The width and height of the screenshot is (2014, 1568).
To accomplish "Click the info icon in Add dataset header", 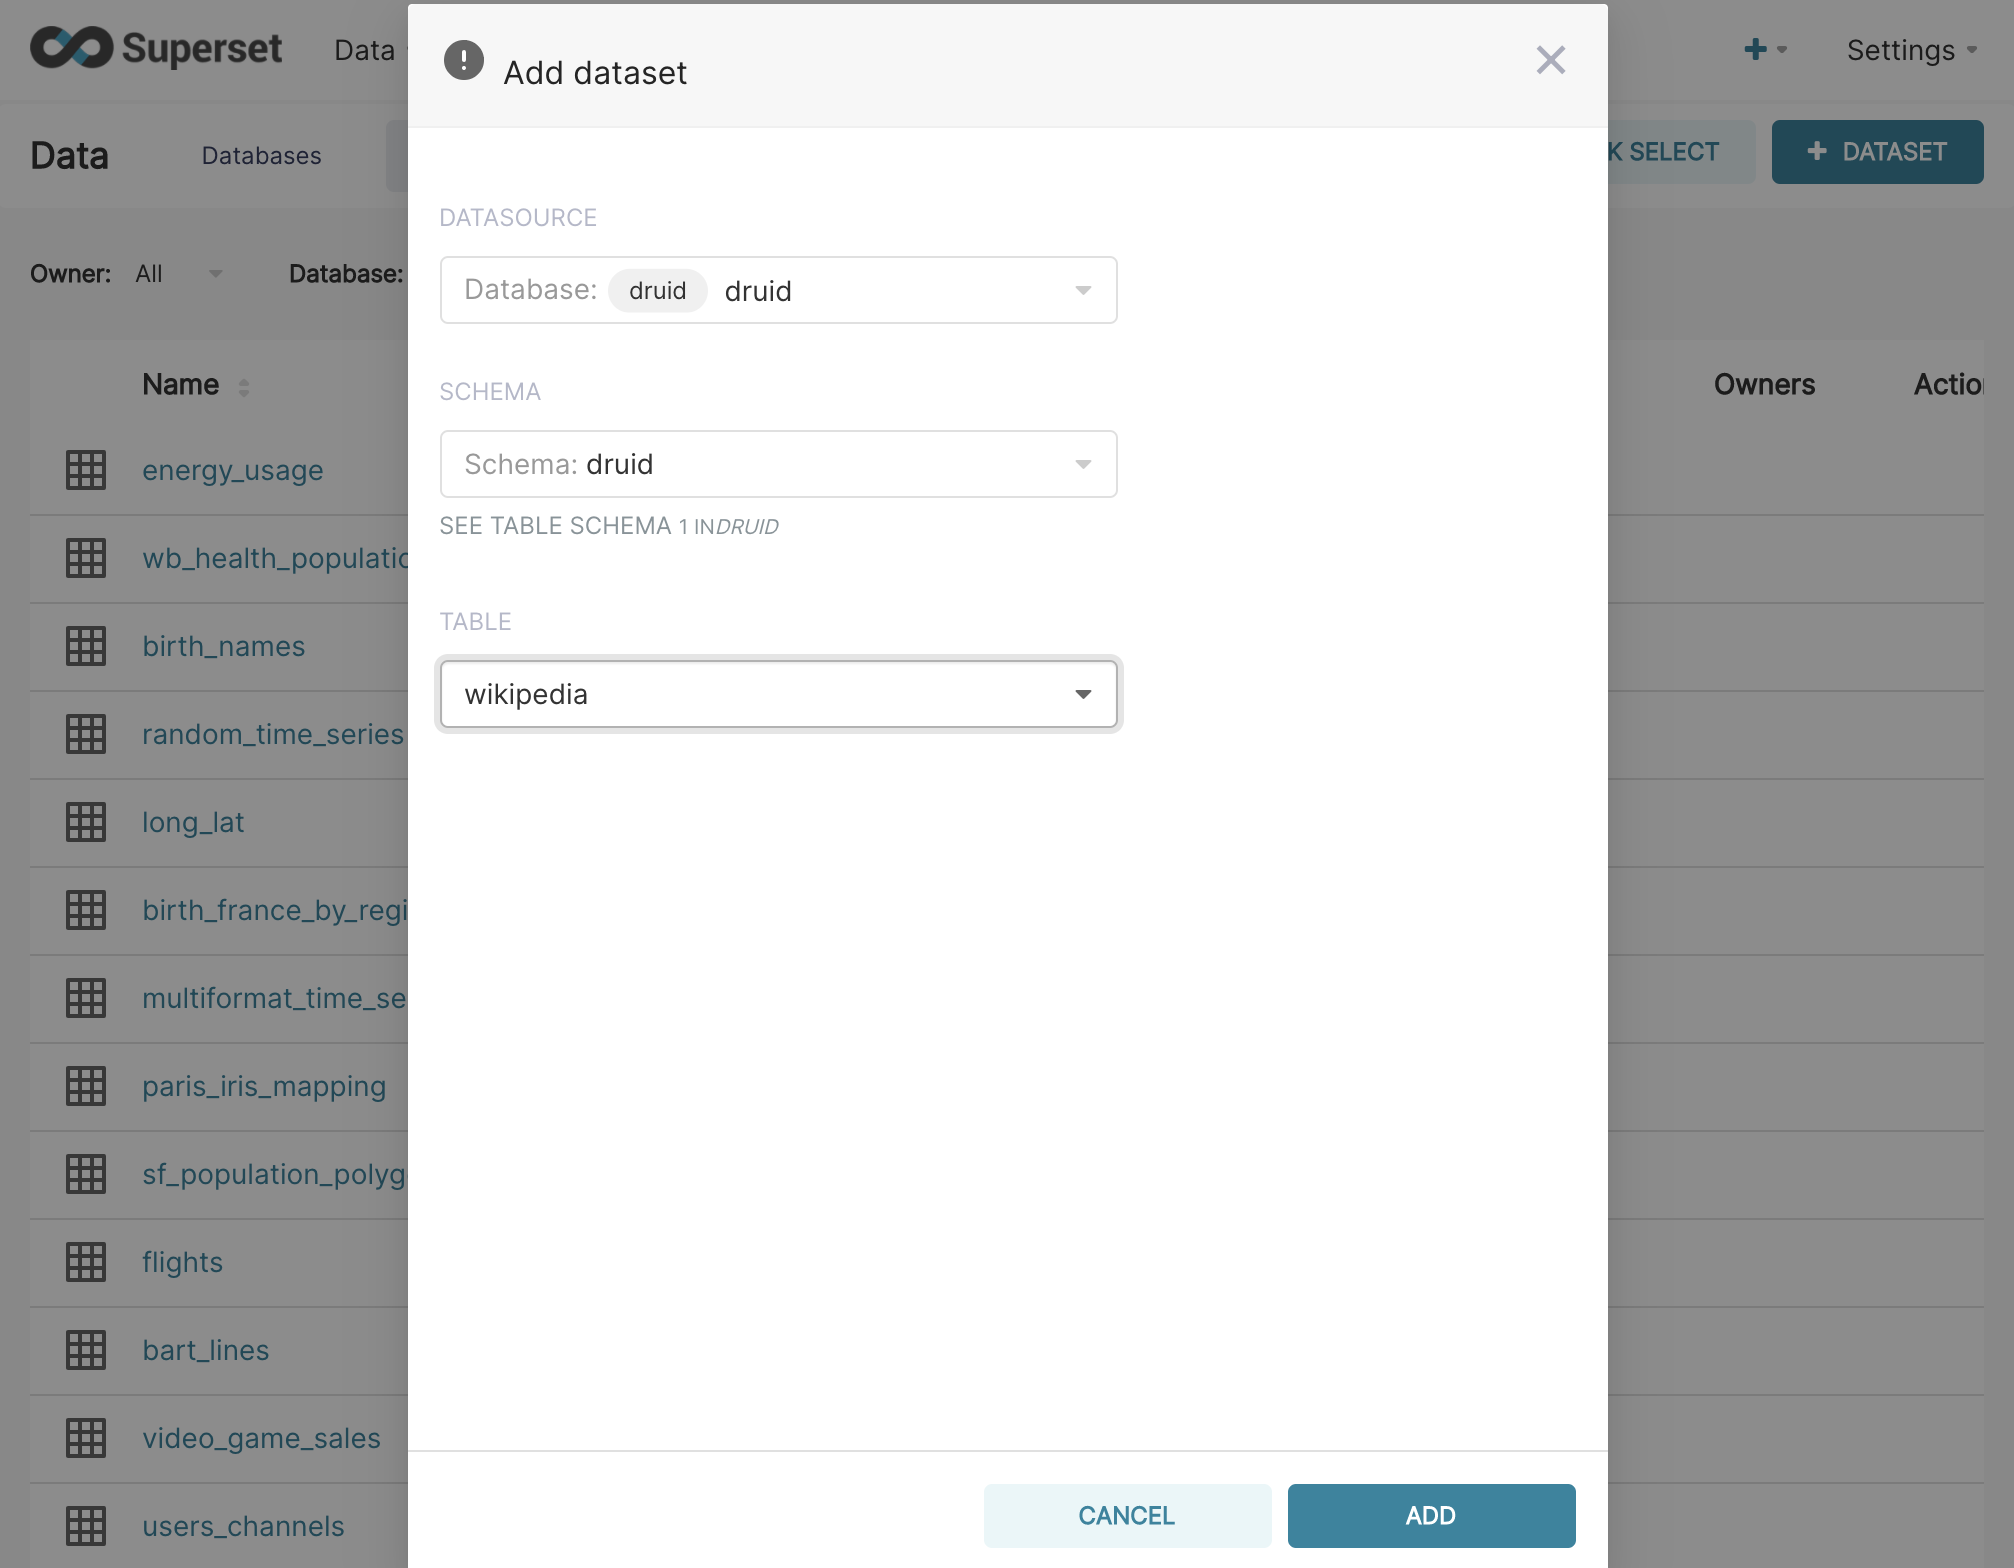I will tap(463, 60).
